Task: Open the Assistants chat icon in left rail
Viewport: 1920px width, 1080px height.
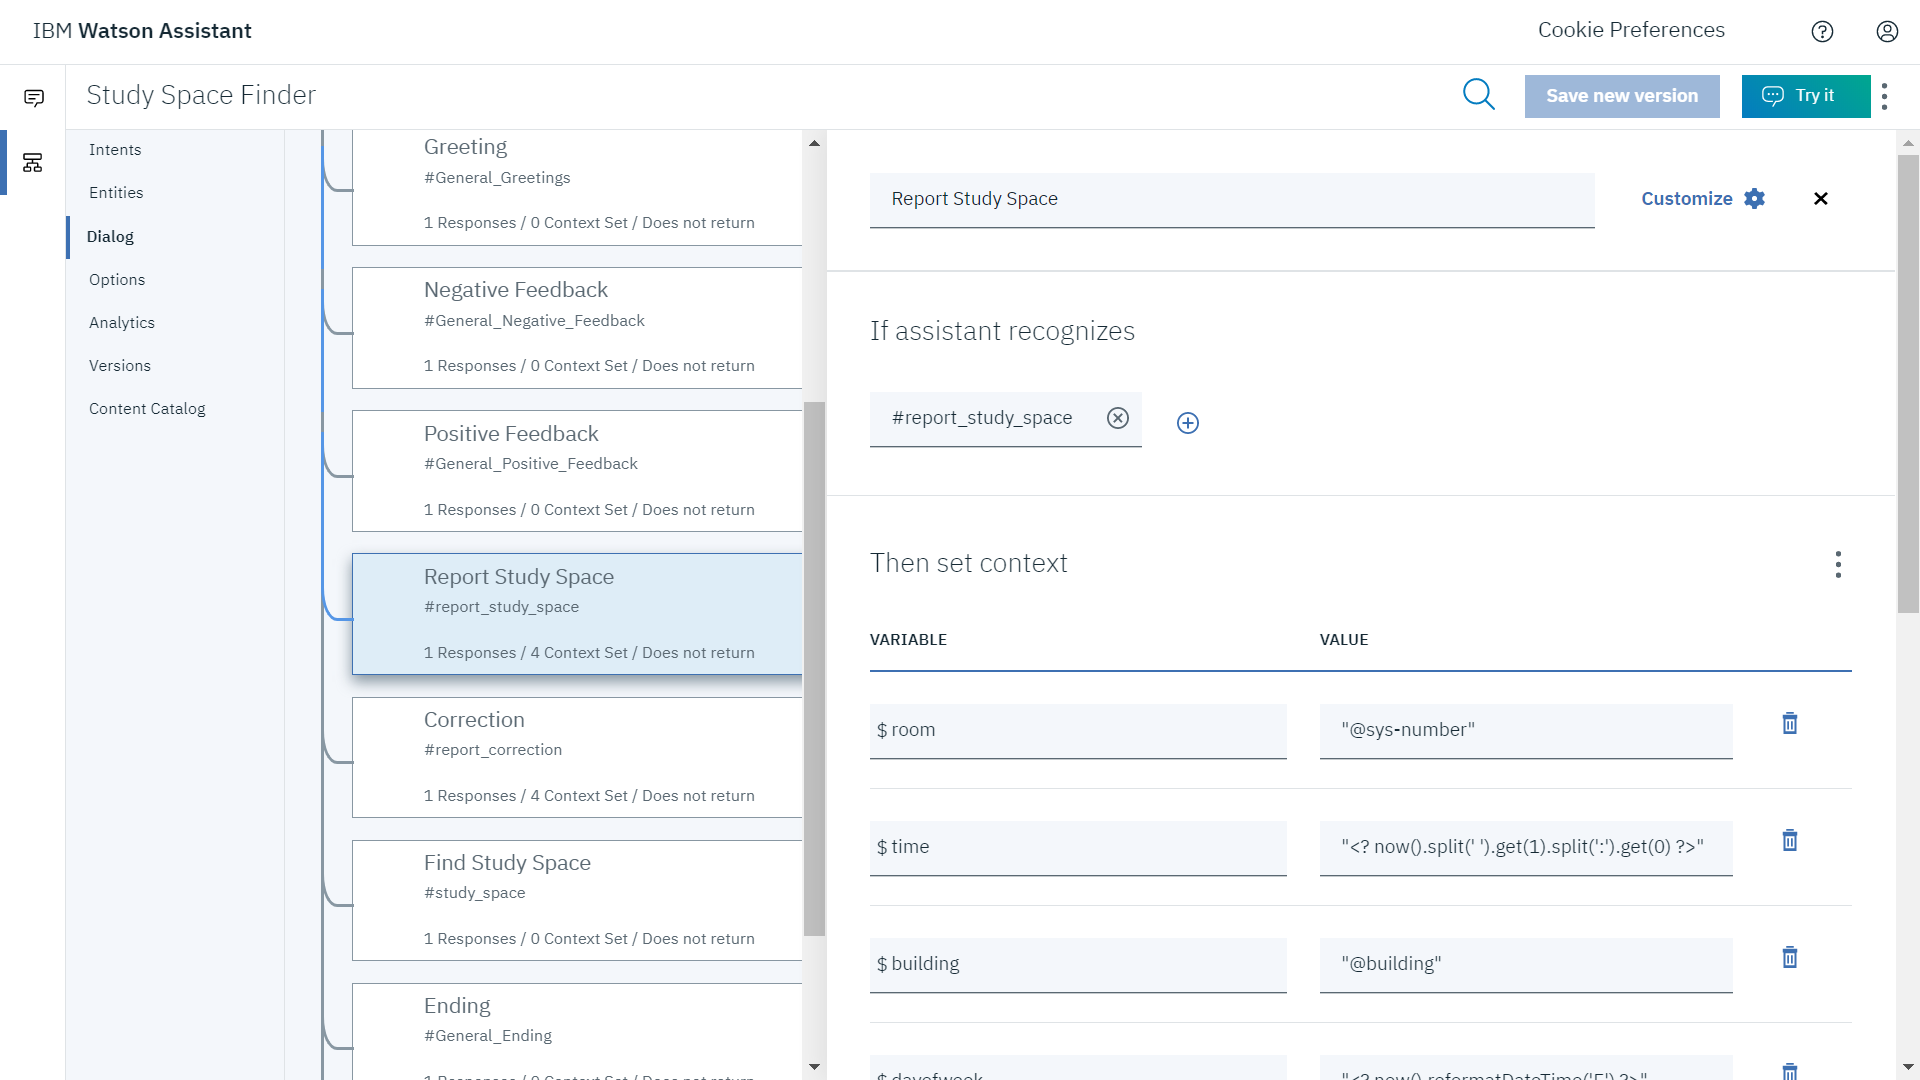Action: pyautogui.click(x=33, y=98)
